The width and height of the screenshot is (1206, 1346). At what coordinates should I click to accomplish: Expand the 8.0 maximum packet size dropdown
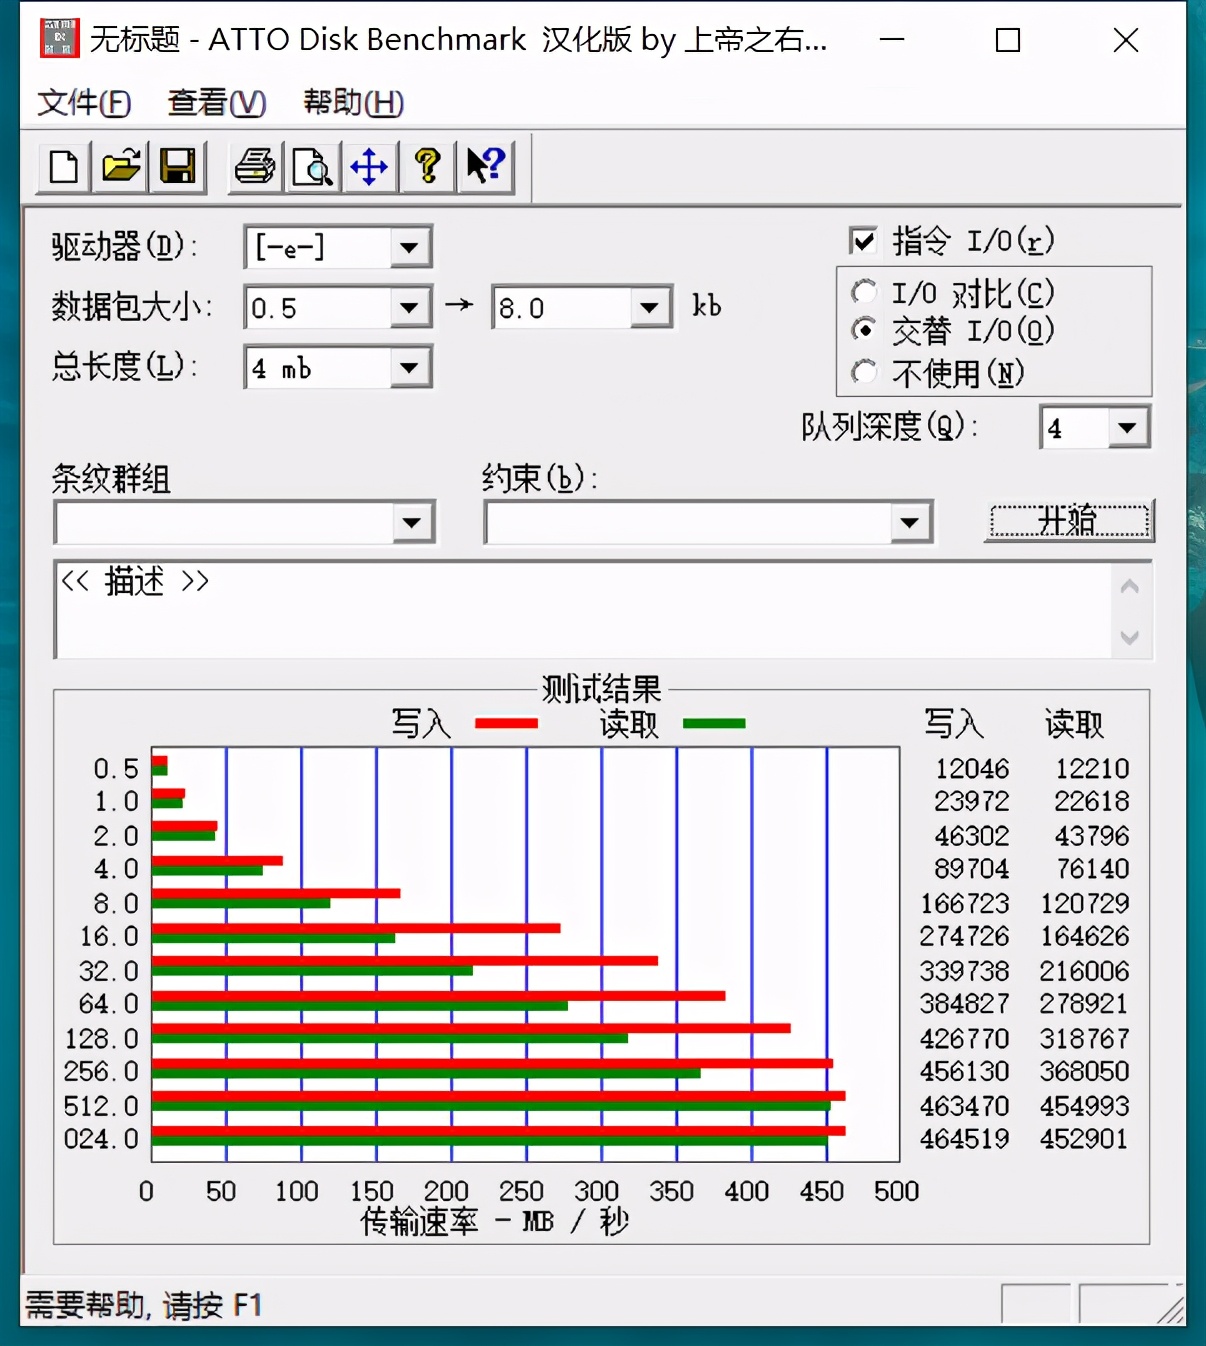pos(650,307)
